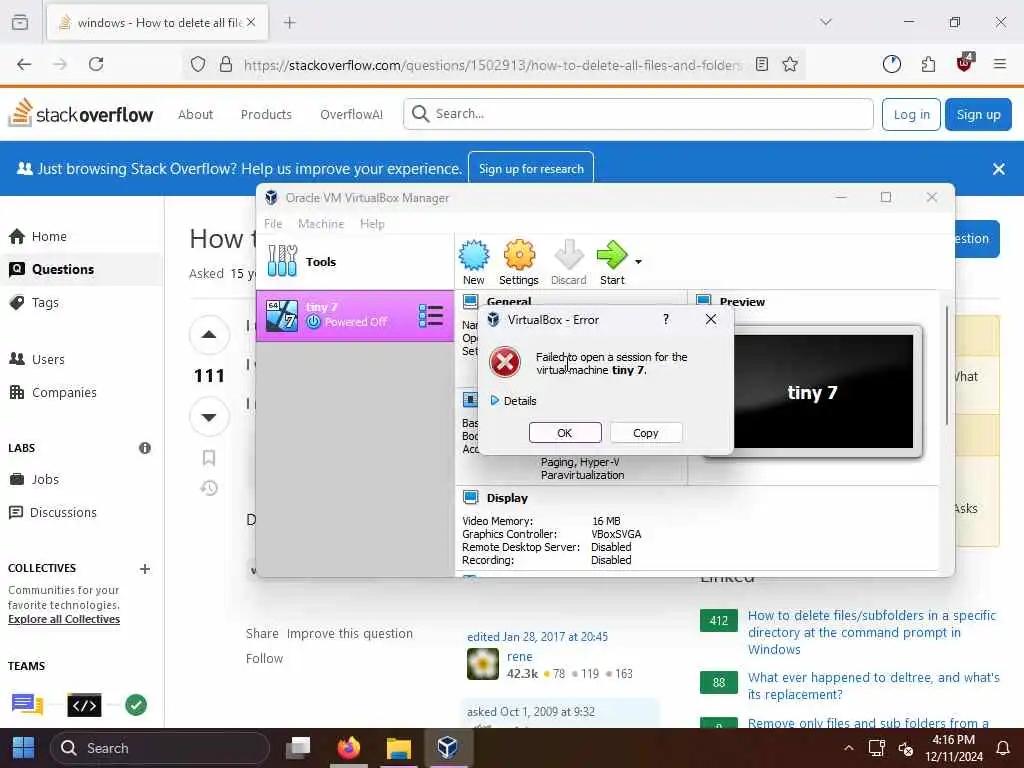Click the New machine icon in VirtualBox
Viewport: 1024px width, 768px height.
pyautogui.click(x=473, y=261)
